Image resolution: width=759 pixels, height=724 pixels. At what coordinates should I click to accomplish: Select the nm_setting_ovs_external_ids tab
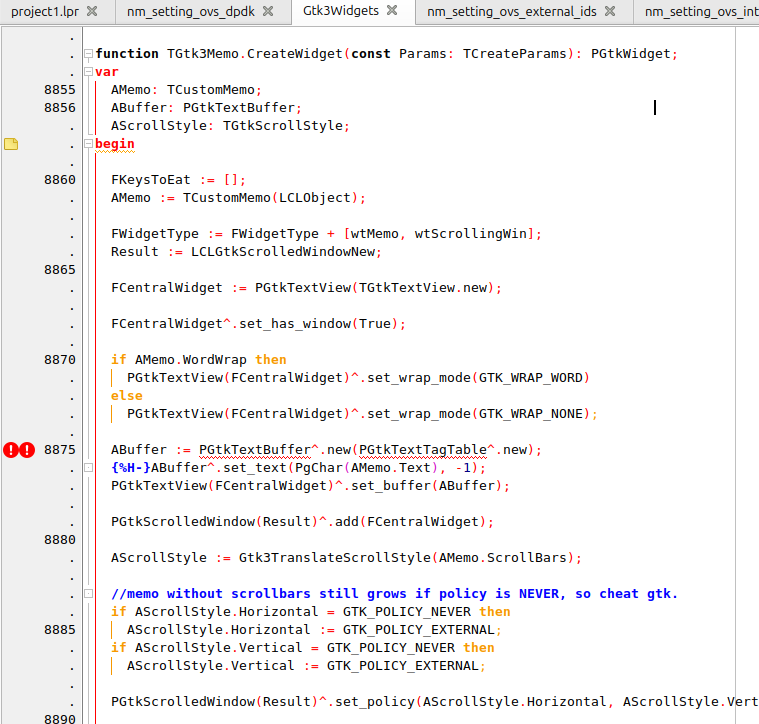click(x=512, y=12)
